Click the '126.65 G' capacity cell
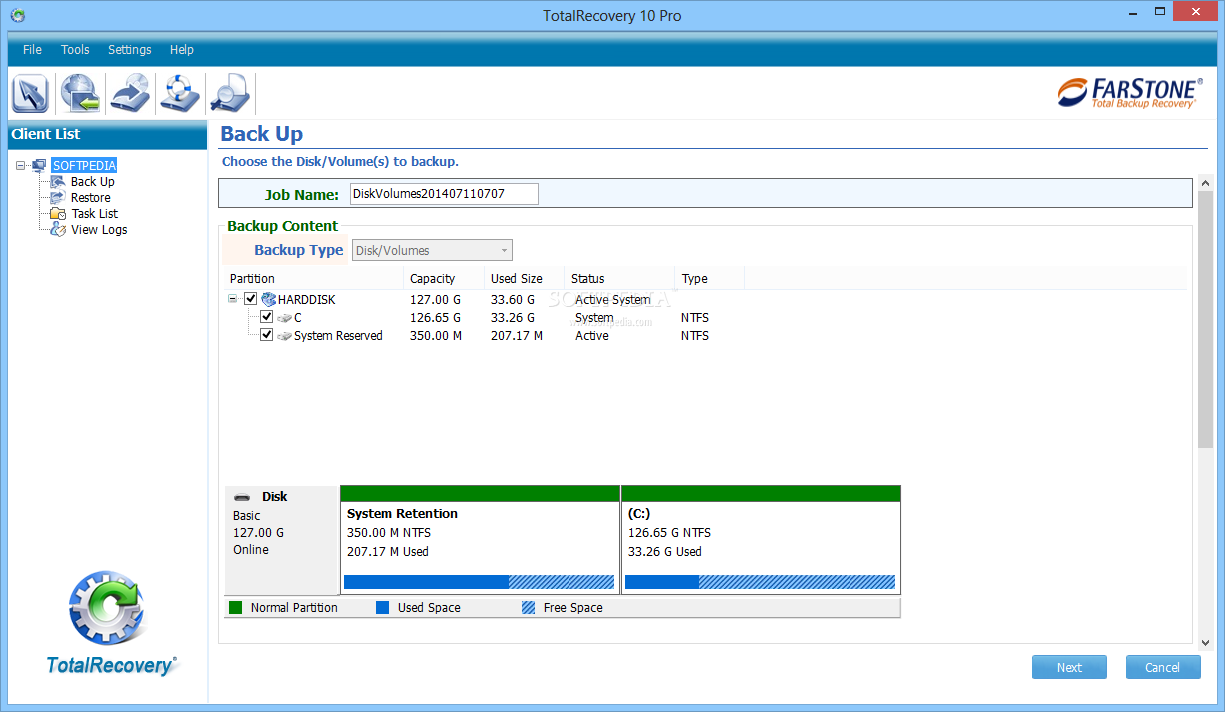 tap(436, 318)
